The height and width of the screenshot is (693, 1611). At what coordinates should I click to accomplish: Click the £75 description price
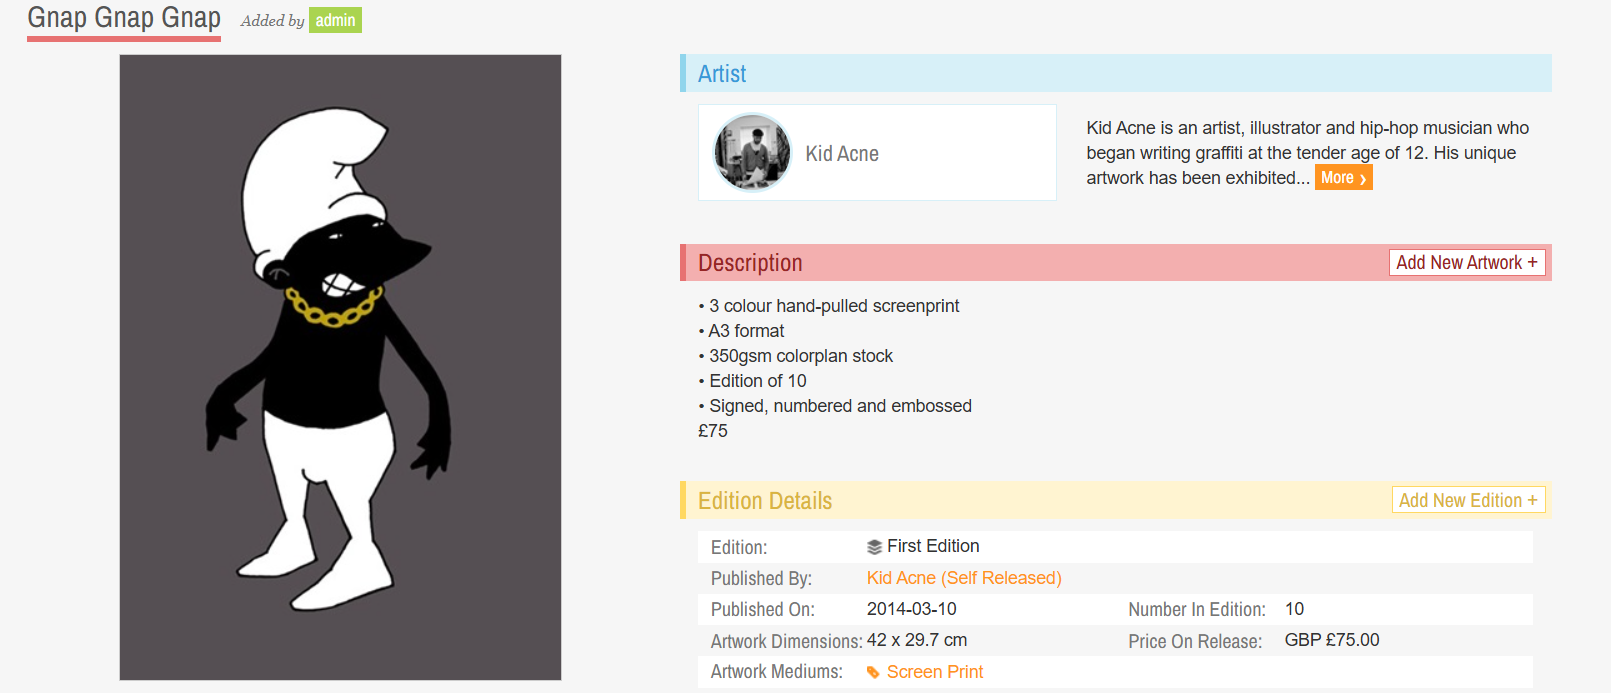(713, 431)
